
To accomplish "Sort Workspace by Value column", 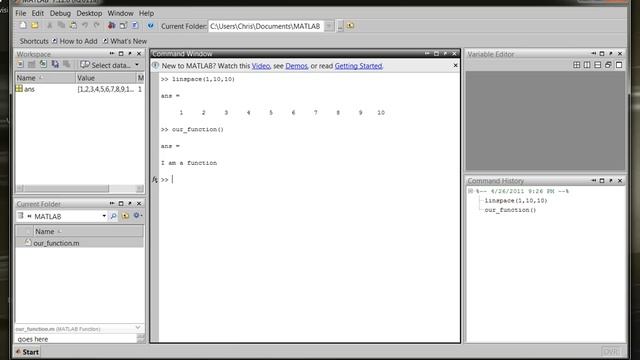I will [x=106, y=78].
